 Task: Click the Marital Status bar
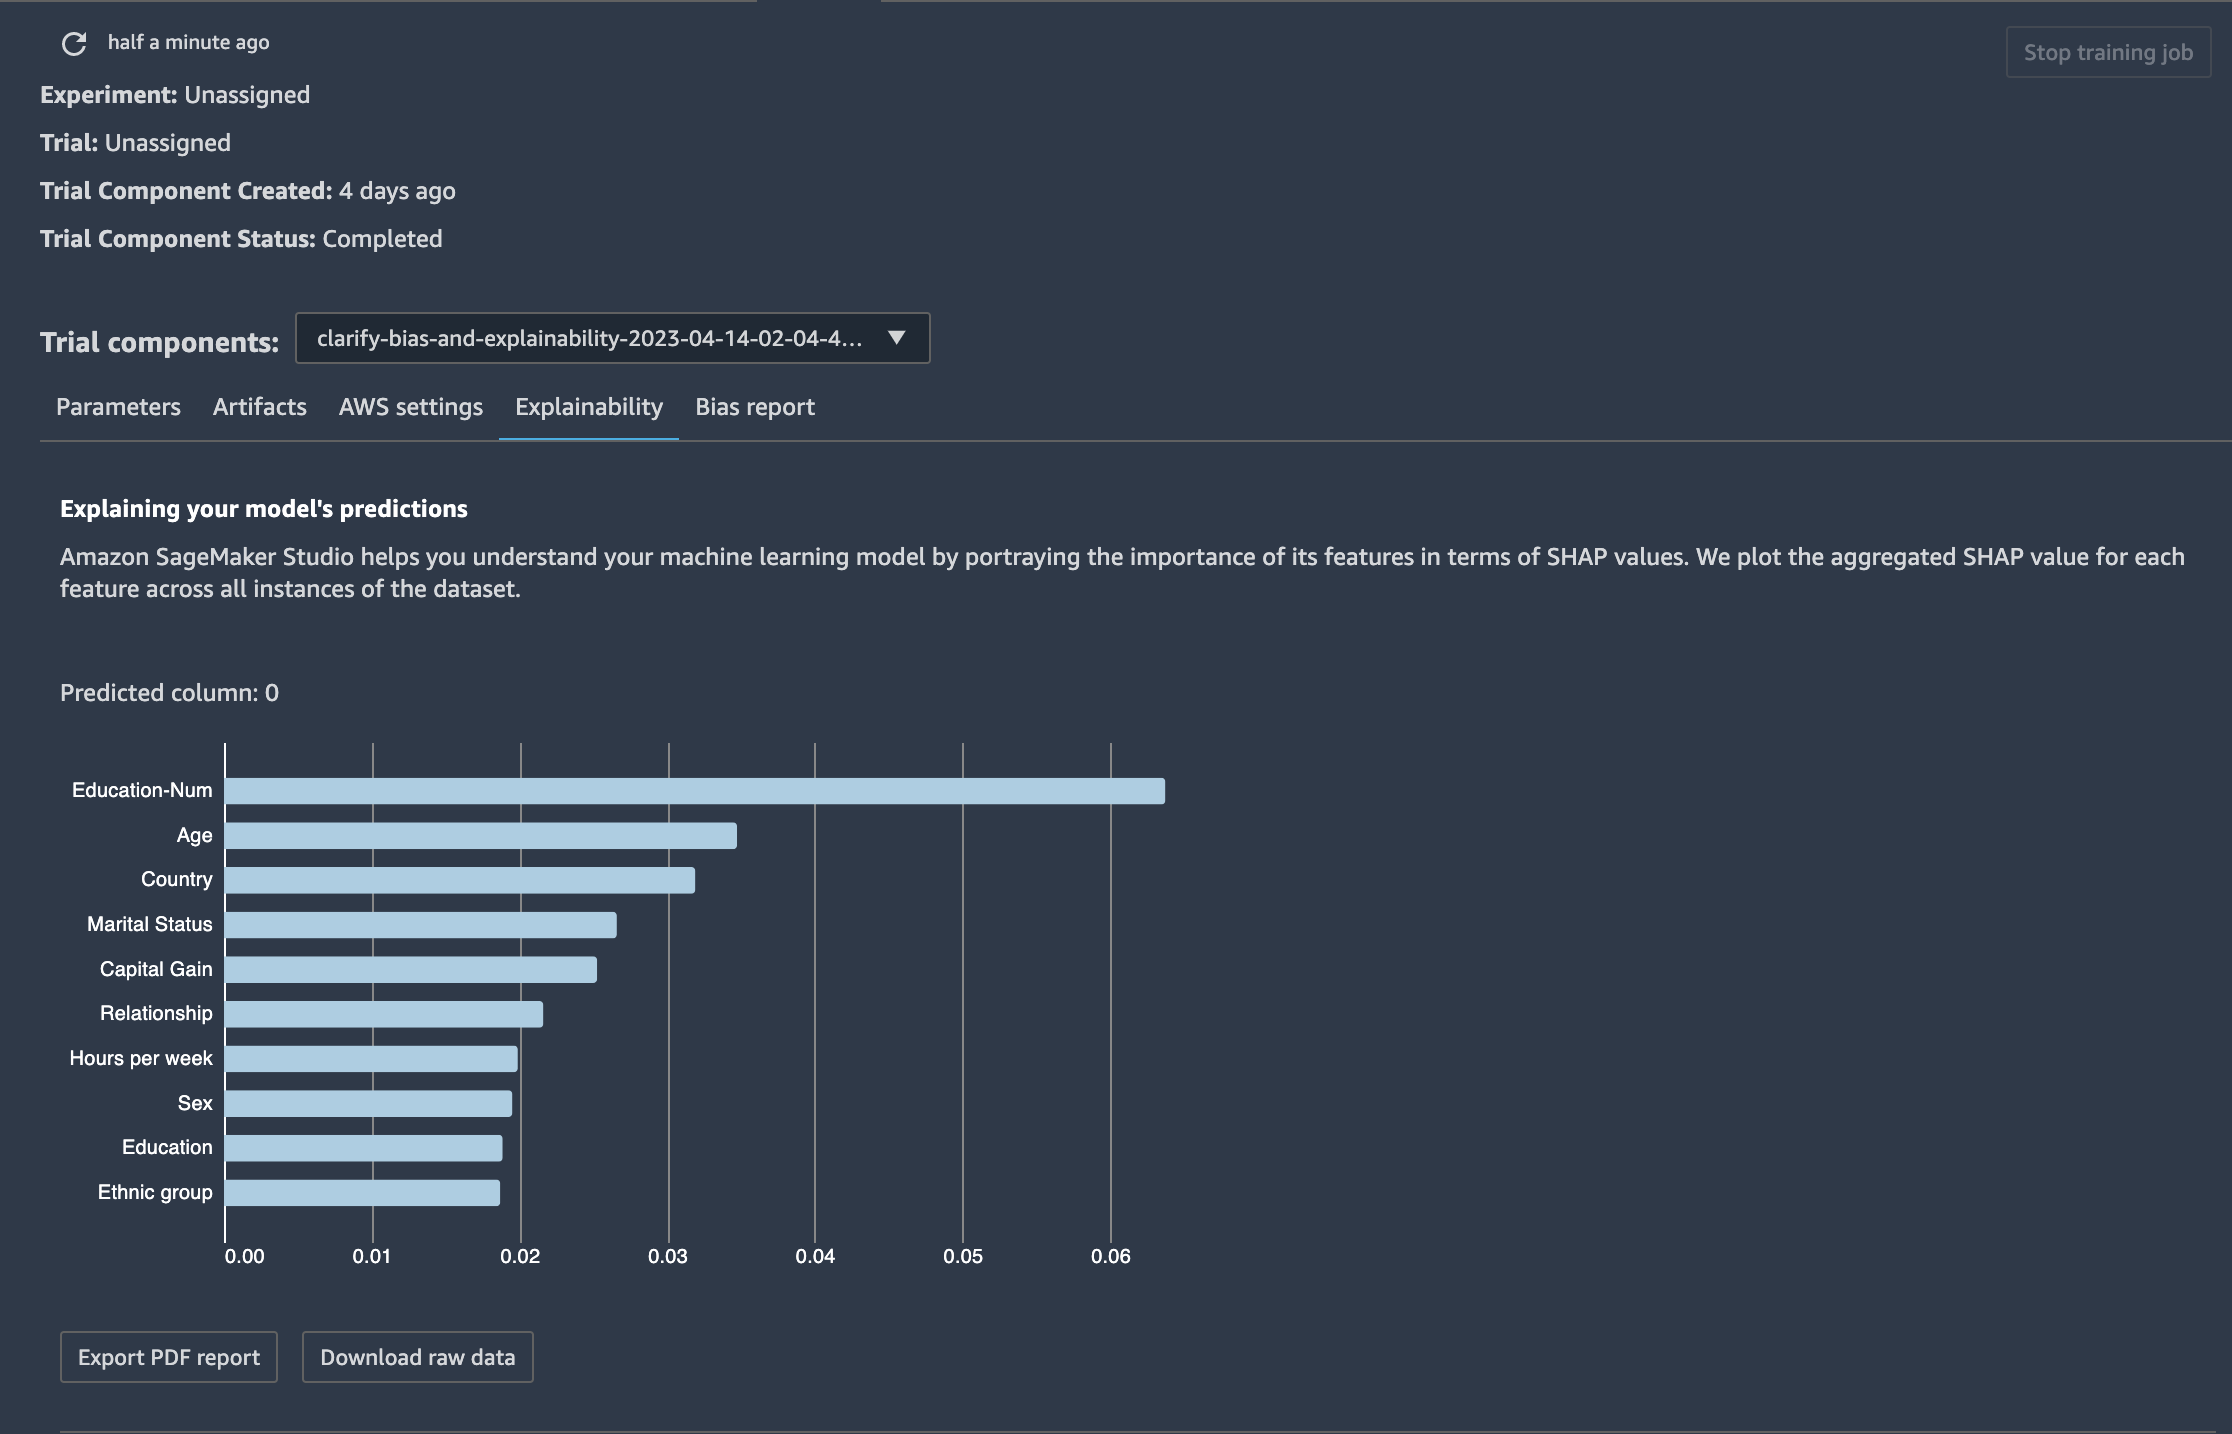point(421,925)
